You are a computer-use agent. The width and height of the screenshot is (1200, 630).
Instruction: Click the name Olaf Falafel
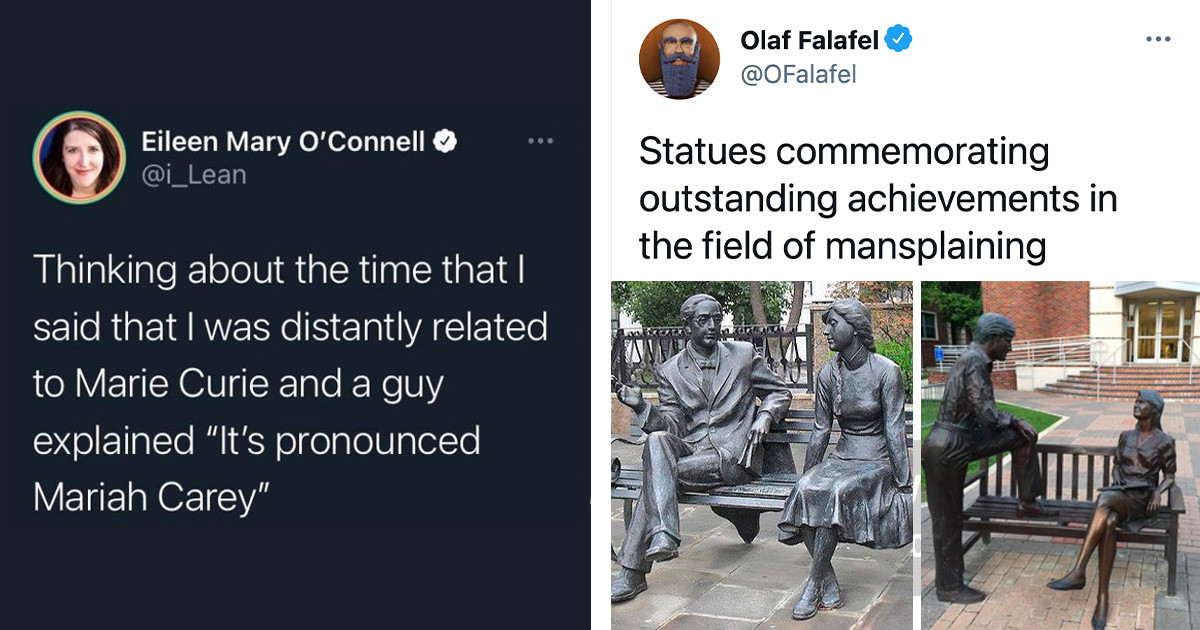(810, 39)
